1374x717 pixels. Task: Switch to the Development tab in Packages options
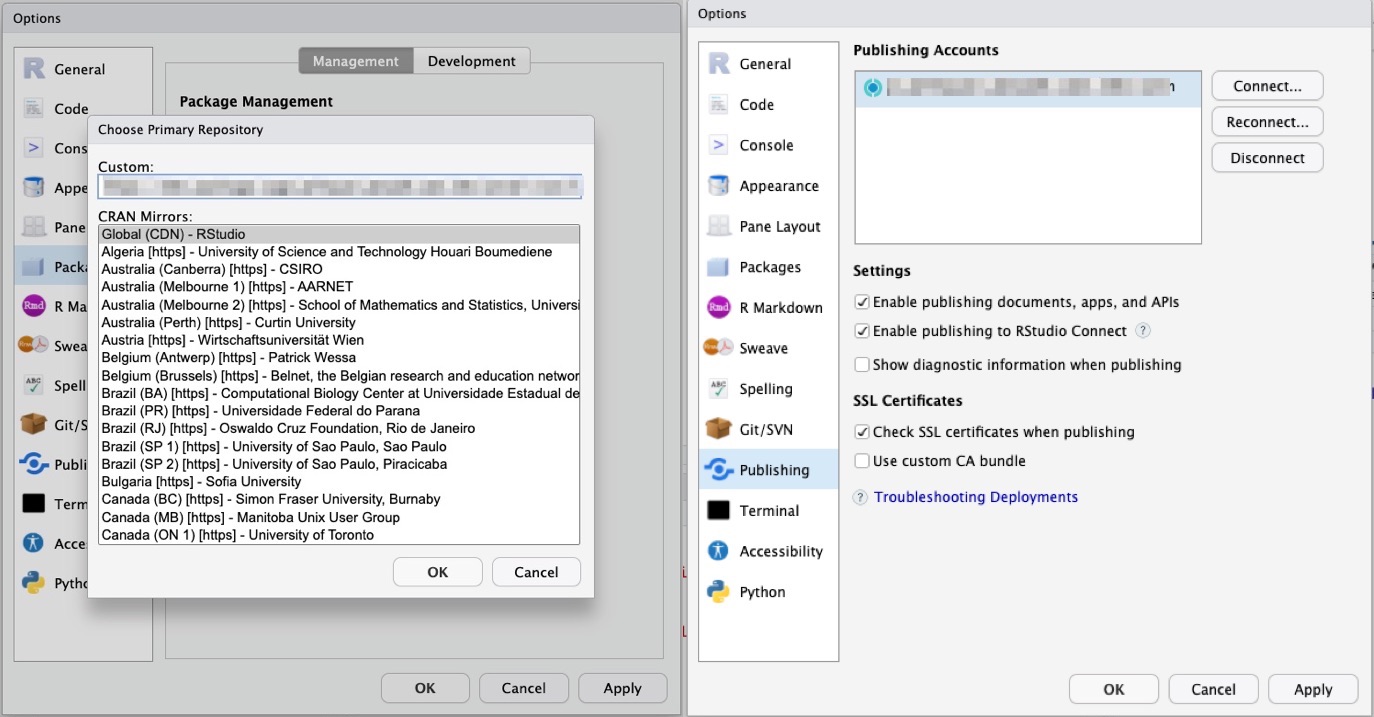472,61
